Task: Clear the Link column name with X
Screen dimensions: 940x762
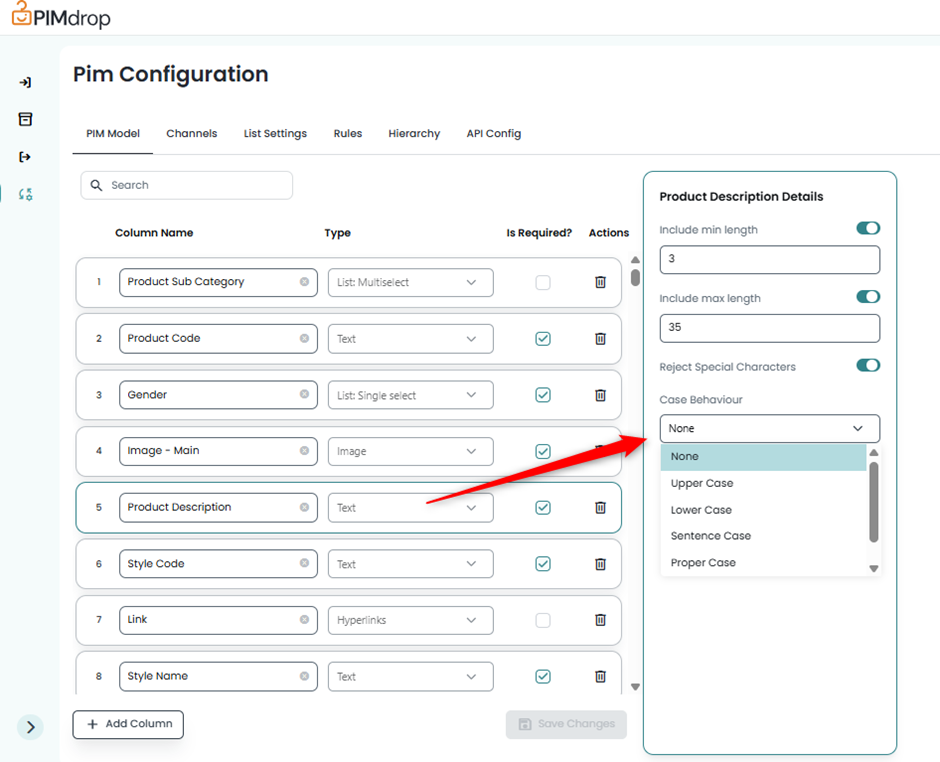Action: point(304,620)
